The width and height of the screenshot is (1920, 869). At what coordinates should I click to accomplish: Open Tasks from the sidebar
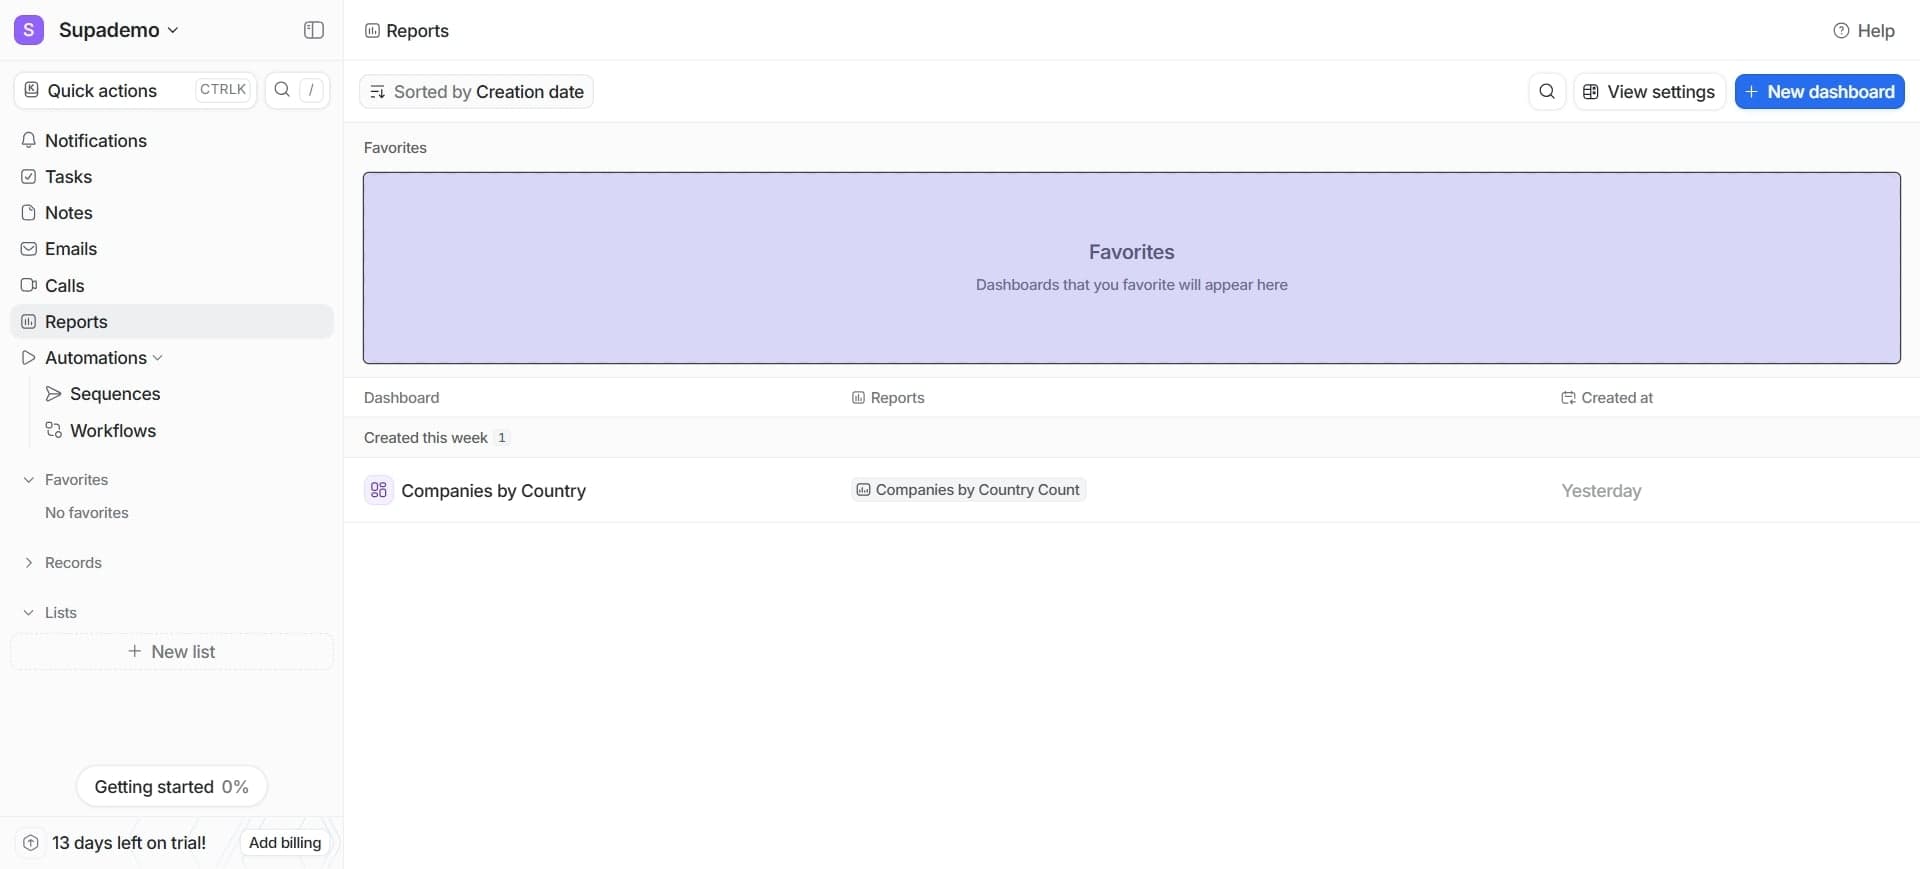pyautogui.click(x=68, y=177)
